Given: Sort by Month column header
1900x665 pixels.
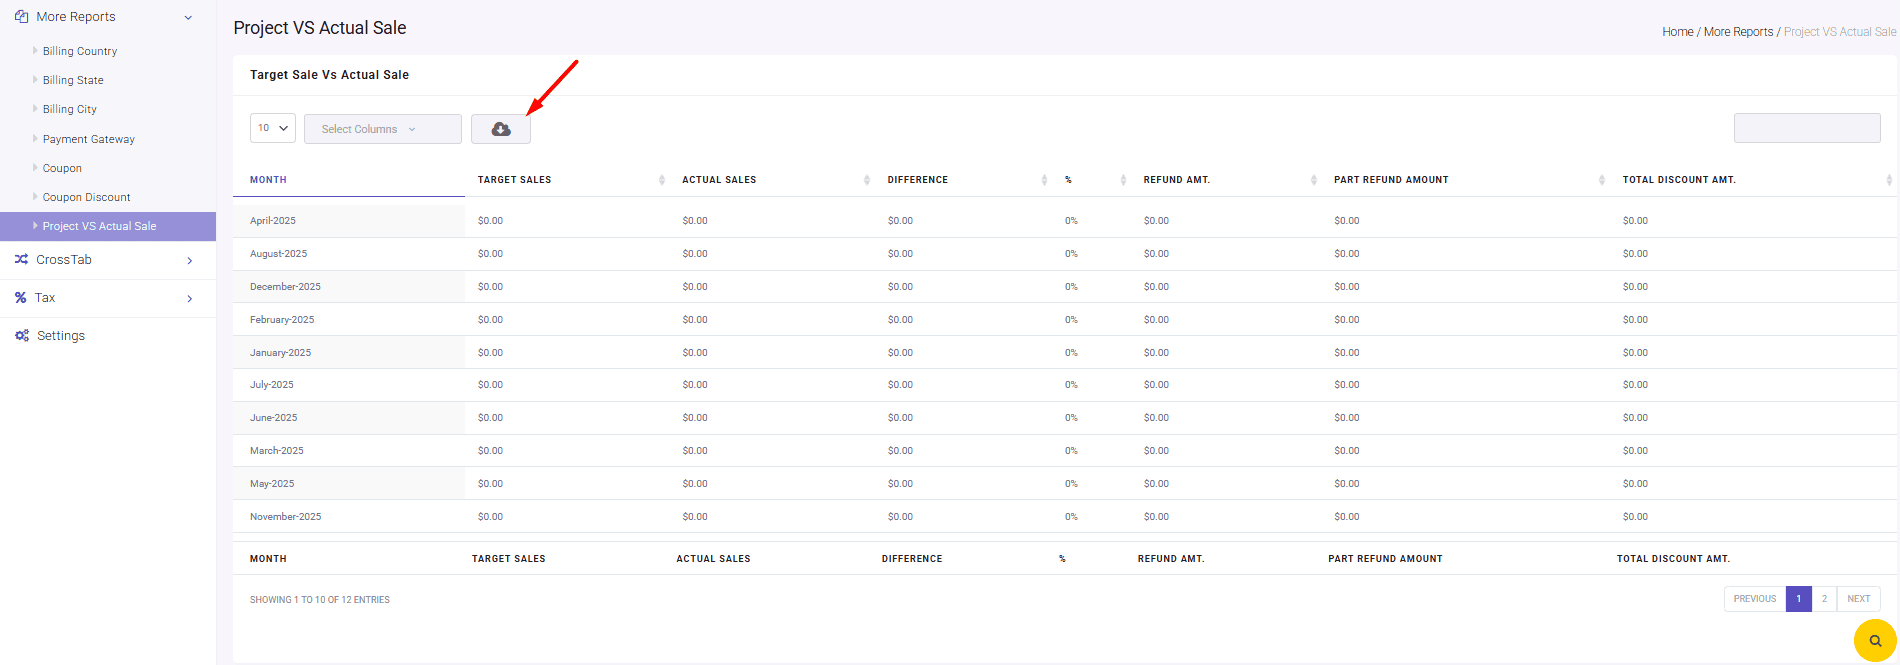Looking at the screenshot, I should click(x=349, y=180).
